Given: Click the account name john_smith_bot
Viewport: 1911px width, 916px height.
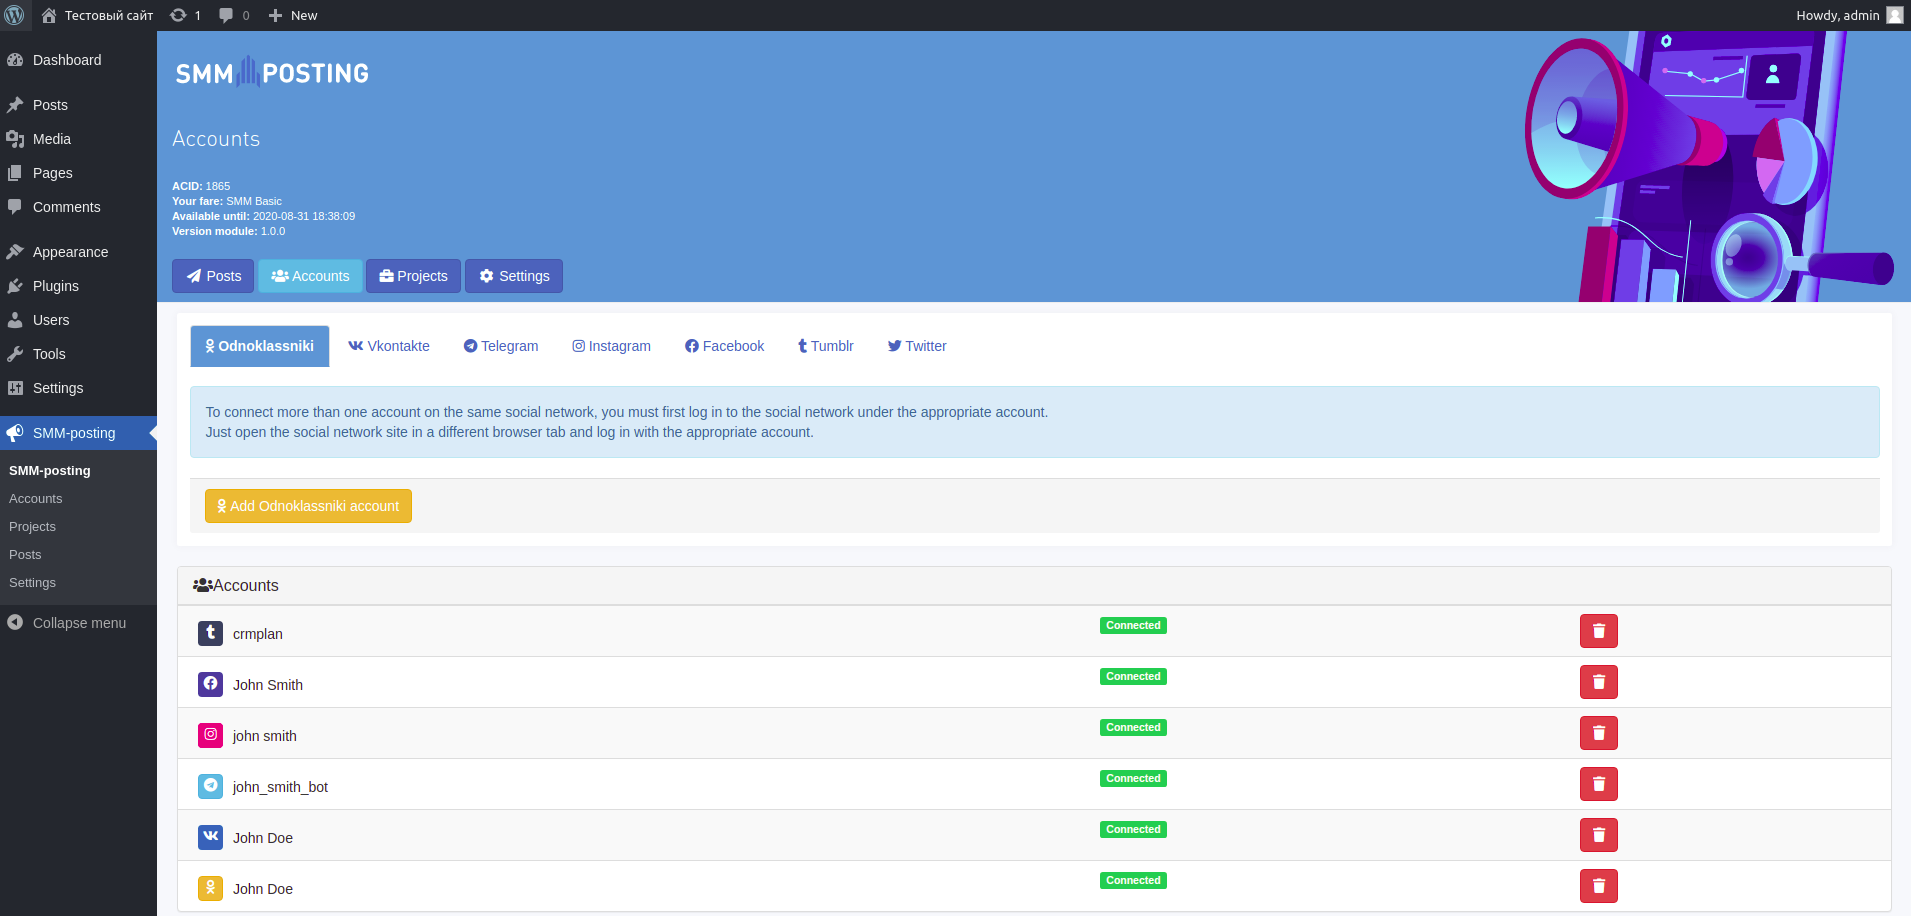Looking at the screenshot, I should pos(280,787).
